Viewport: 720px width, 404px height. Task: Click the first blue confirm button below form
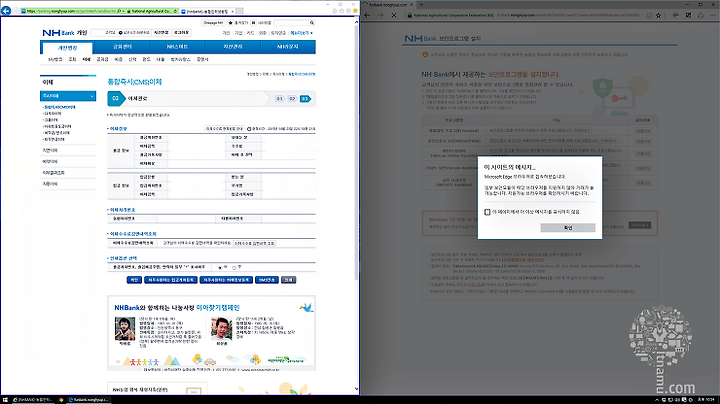(x=134, y=280)
